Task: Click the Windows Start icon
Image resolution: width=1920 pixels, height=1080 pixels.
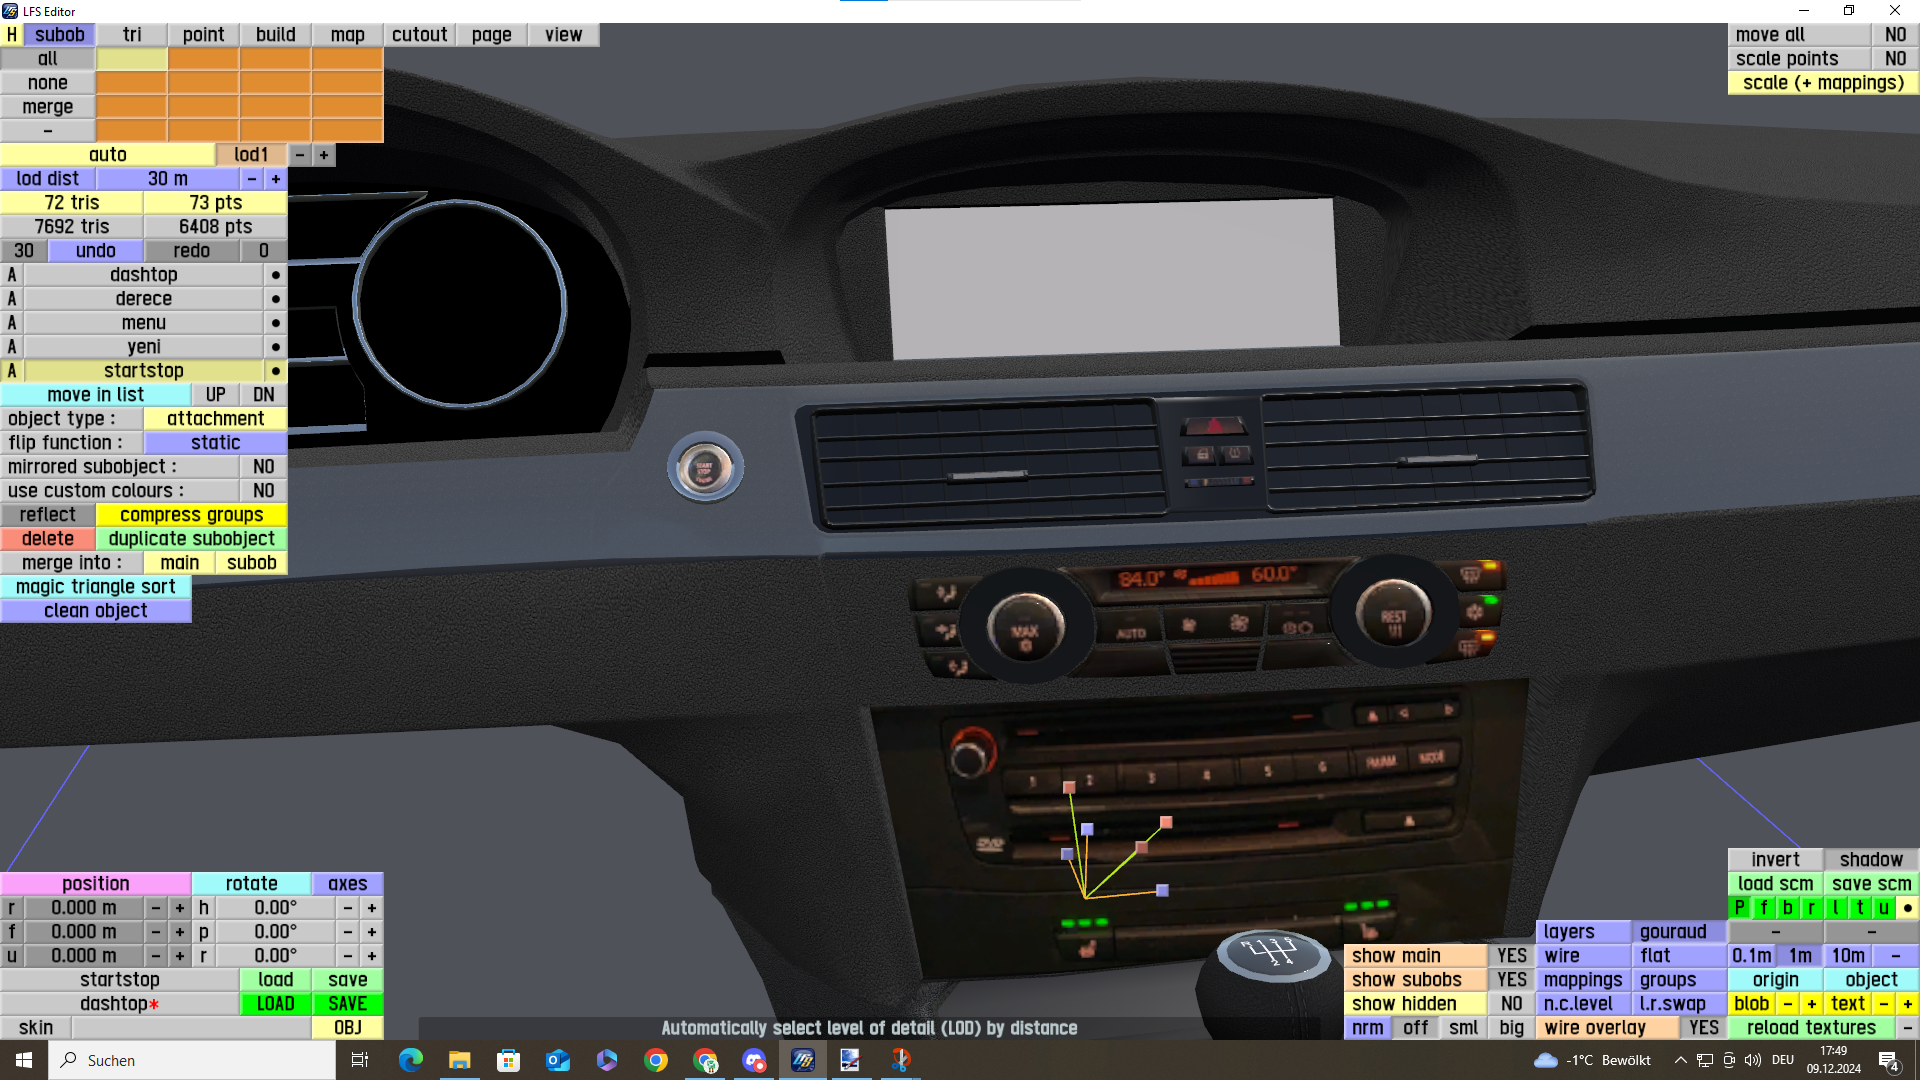Action: pos(24,1060)
